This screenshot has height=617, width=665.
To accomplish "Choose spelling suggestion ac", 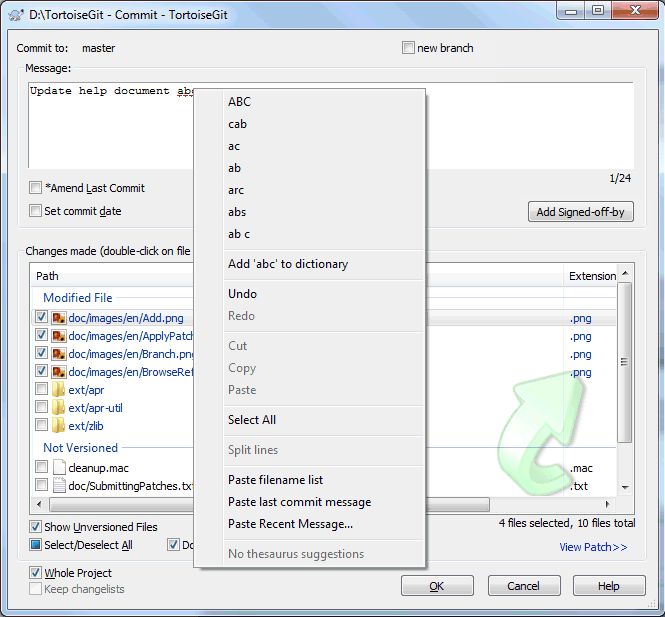I will (x=310, y=146).
